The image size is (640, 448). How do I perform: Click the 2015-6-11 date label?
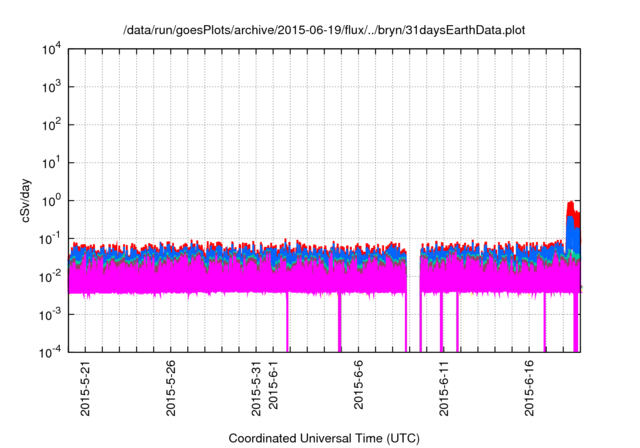(x=444, y=388)
